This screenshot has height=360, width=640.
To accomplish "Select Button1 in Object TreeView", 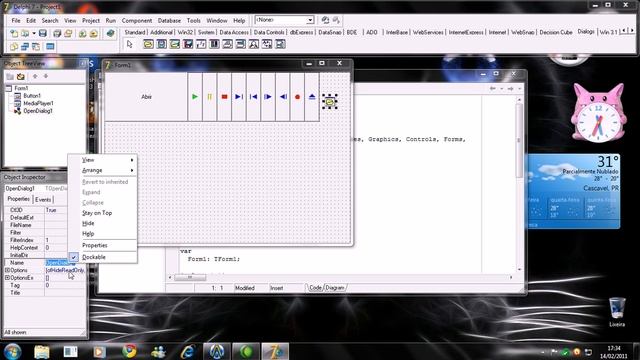I will [x=32, y=96].
